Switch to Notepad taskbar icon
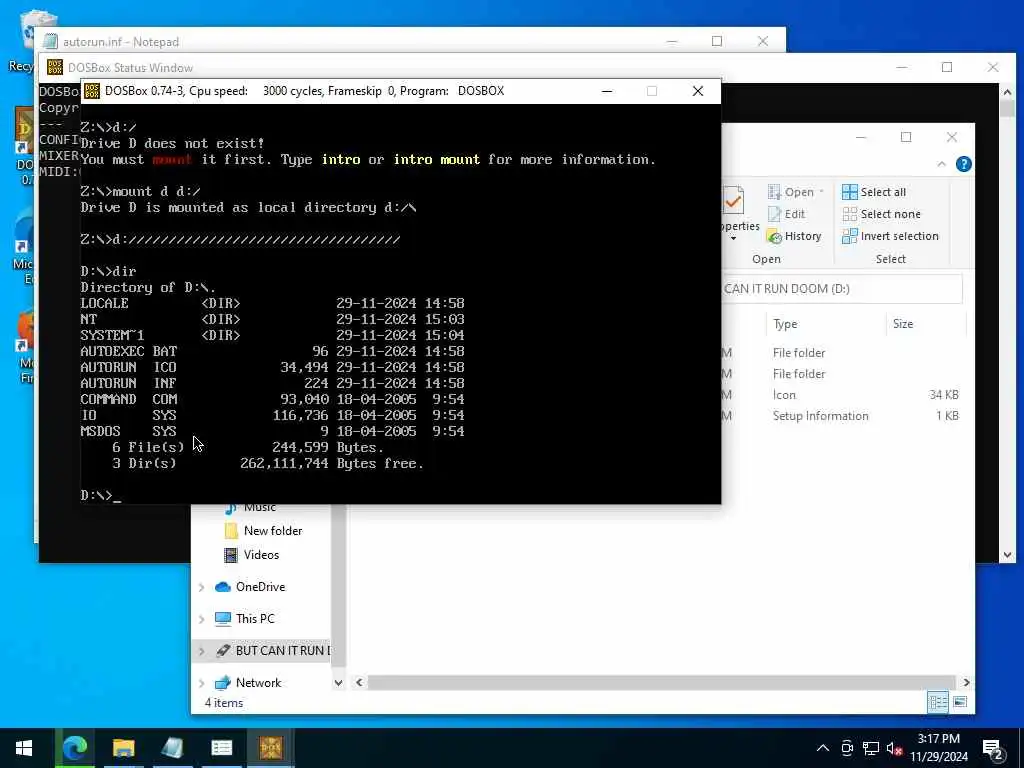 (x=172, y=748)
